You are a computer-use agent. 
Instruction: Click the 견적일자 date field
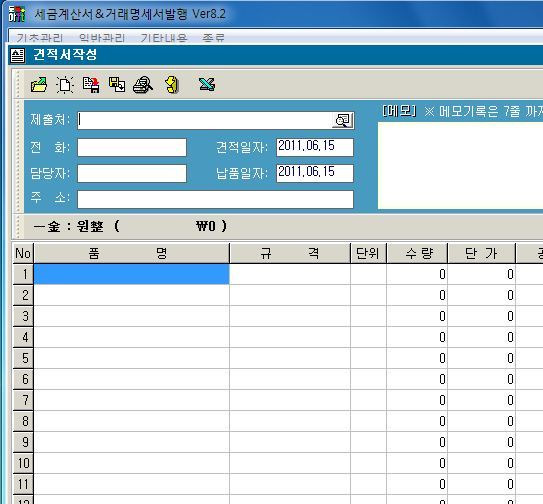[315, 147]
